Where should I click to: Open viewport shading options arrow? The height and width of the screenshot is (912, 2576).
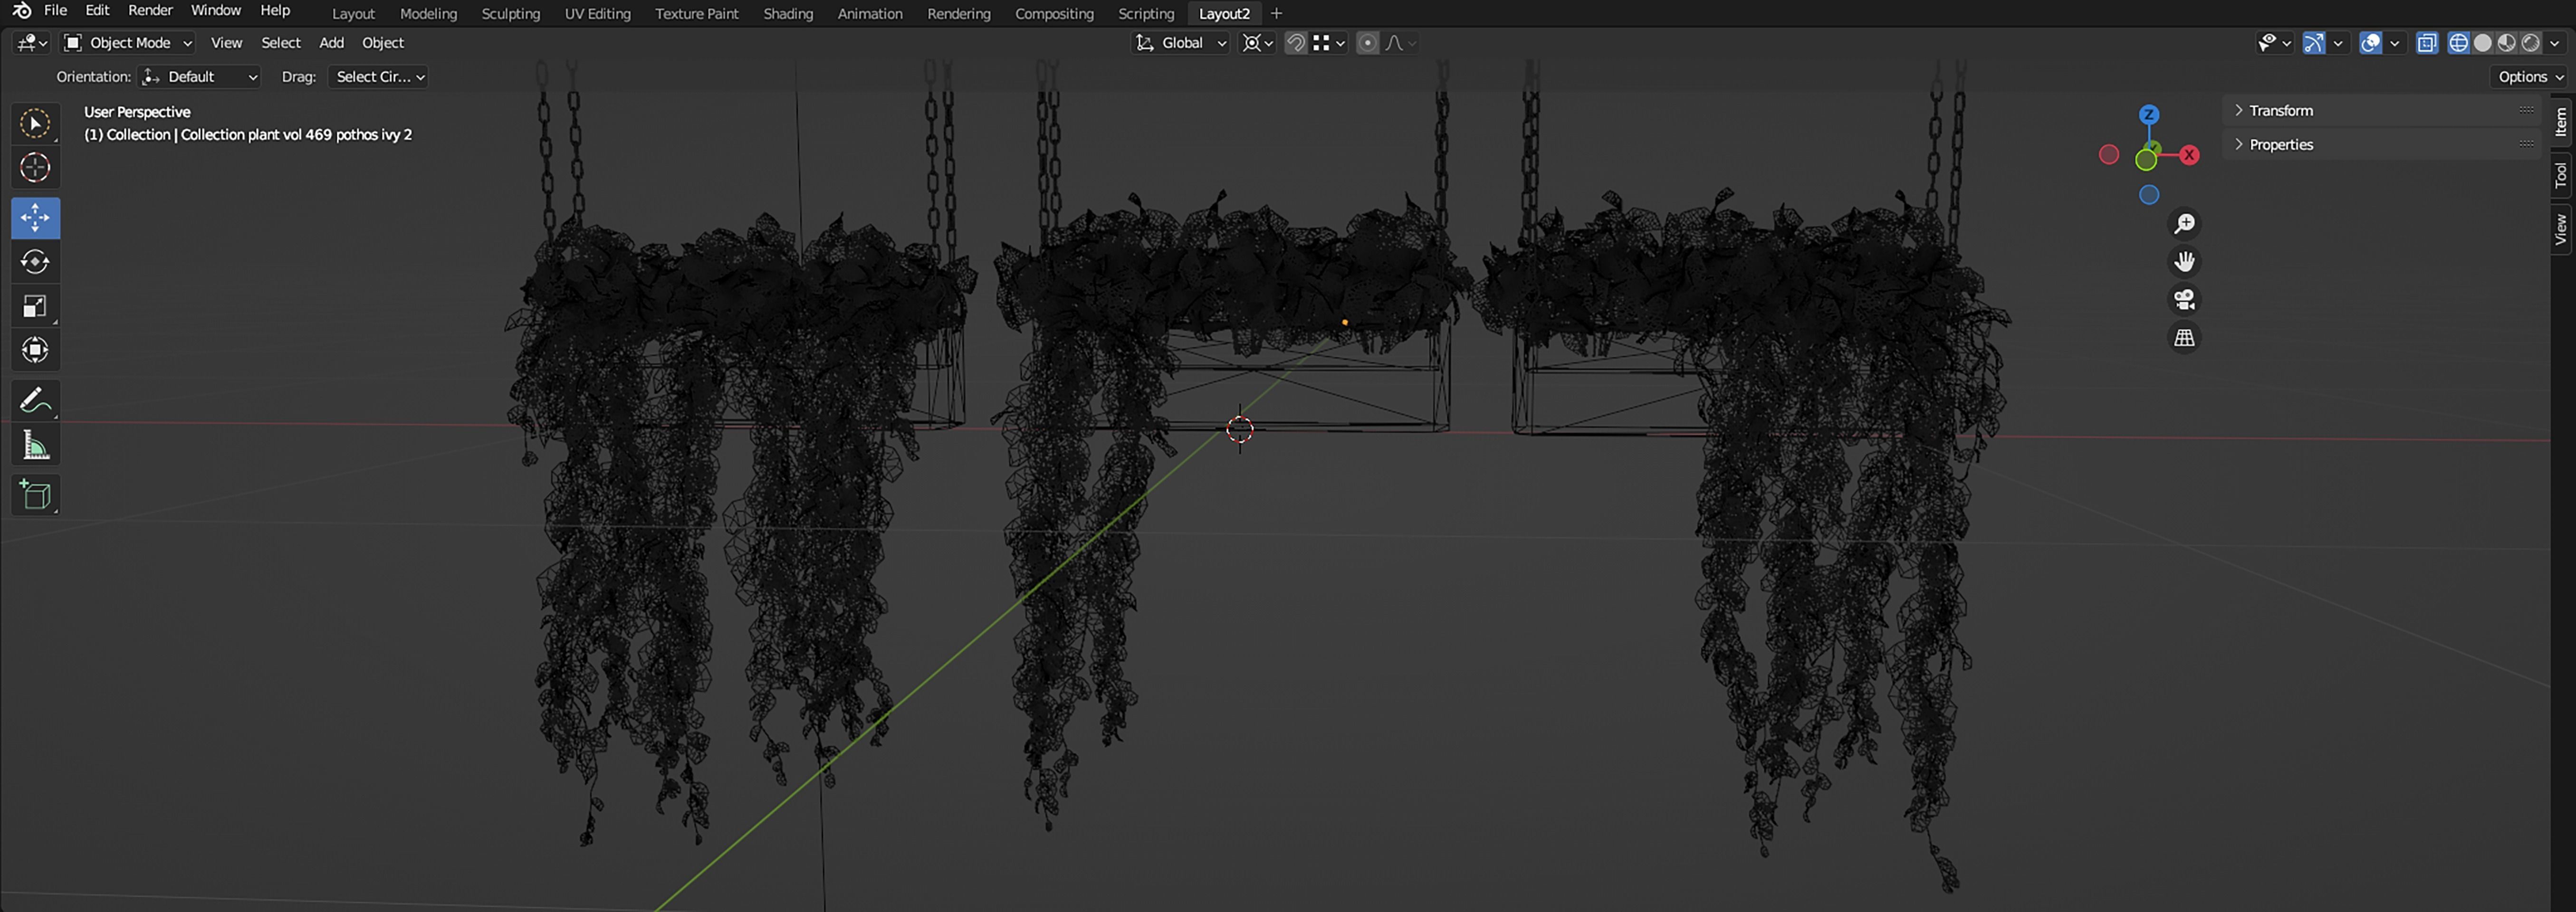2555,43
